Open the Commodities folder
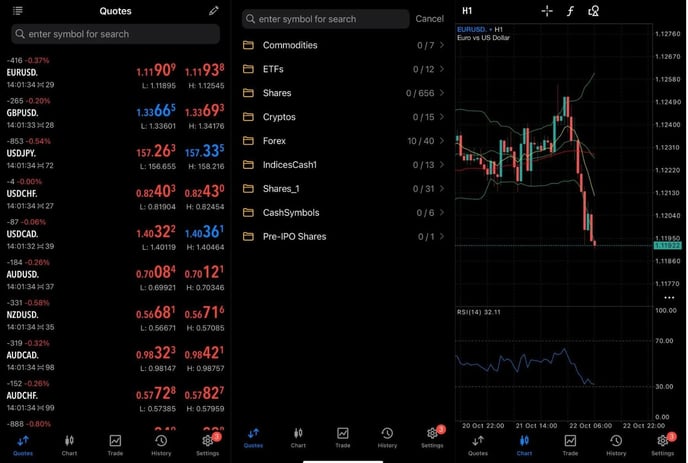 point(344,45)
